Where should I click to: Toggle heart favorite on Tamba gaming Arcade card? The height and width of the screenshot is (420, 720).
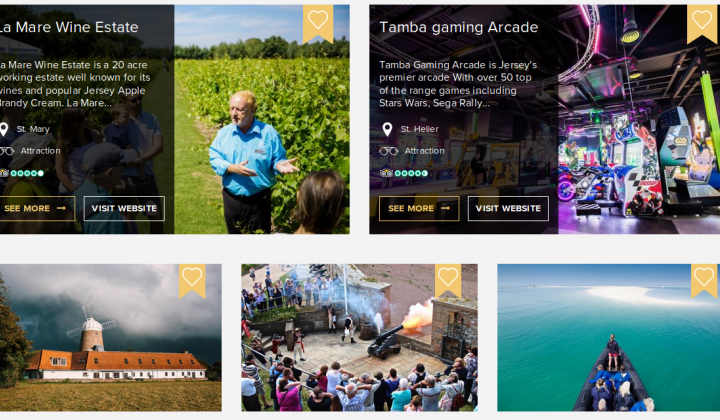click(x=702, y=23)
